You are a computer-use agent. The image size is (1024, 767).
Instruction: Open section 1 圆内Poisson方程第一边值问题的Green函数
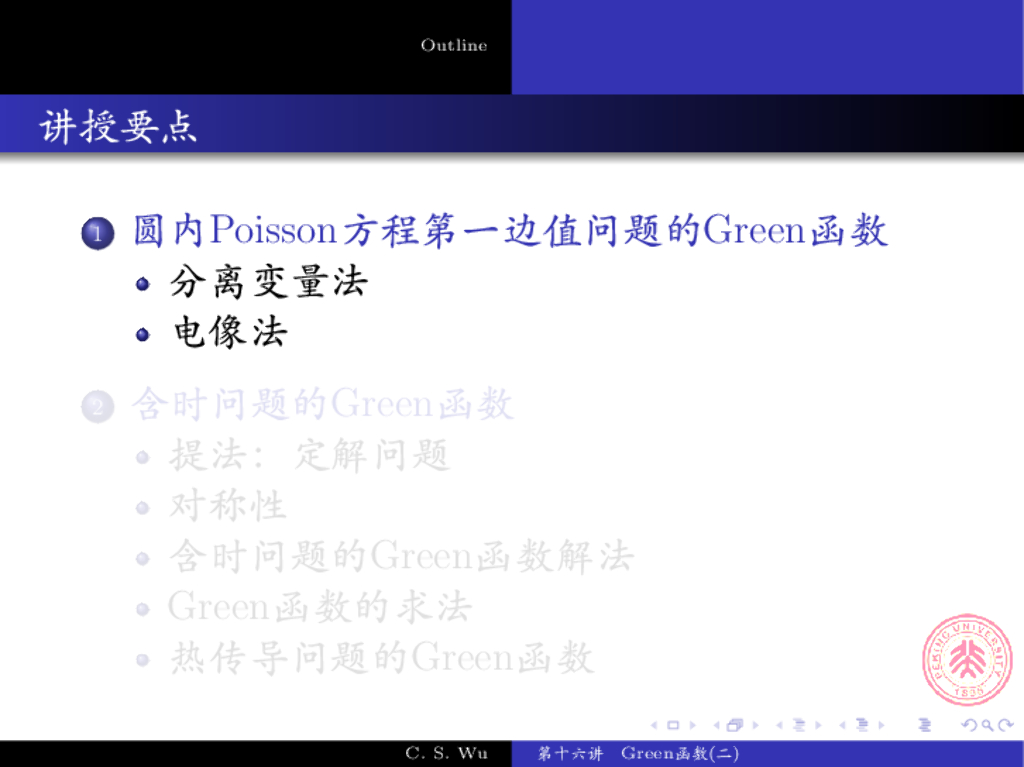[510, 231]
